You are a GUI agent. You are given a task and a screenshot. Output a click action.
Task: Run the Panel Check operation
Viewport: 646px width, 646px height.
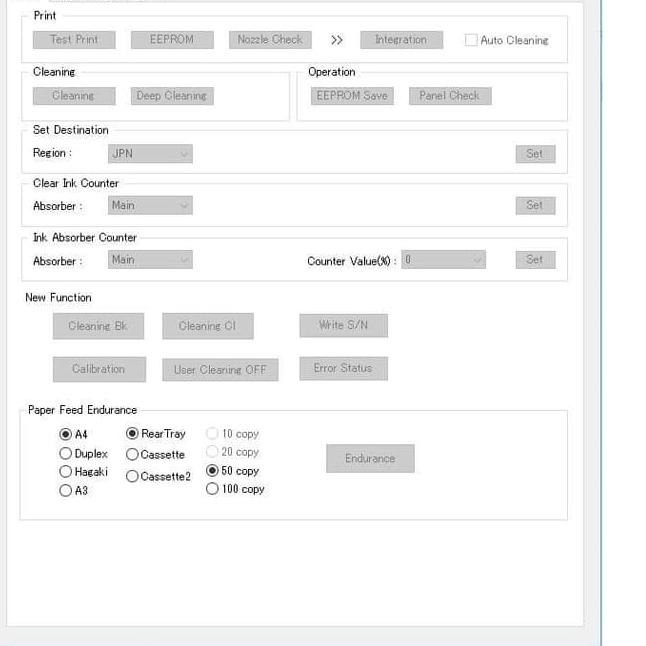pyautogui.click(x=449, y=96)
